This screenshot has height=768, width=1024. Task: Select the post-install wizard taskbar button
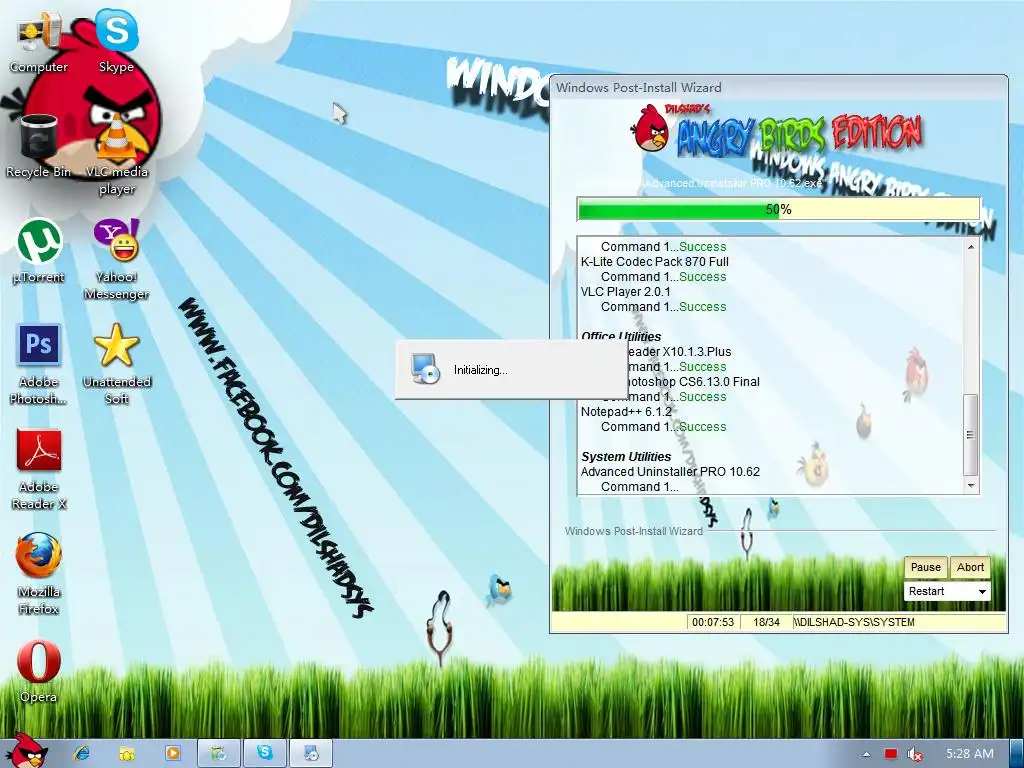coord(218,753)
